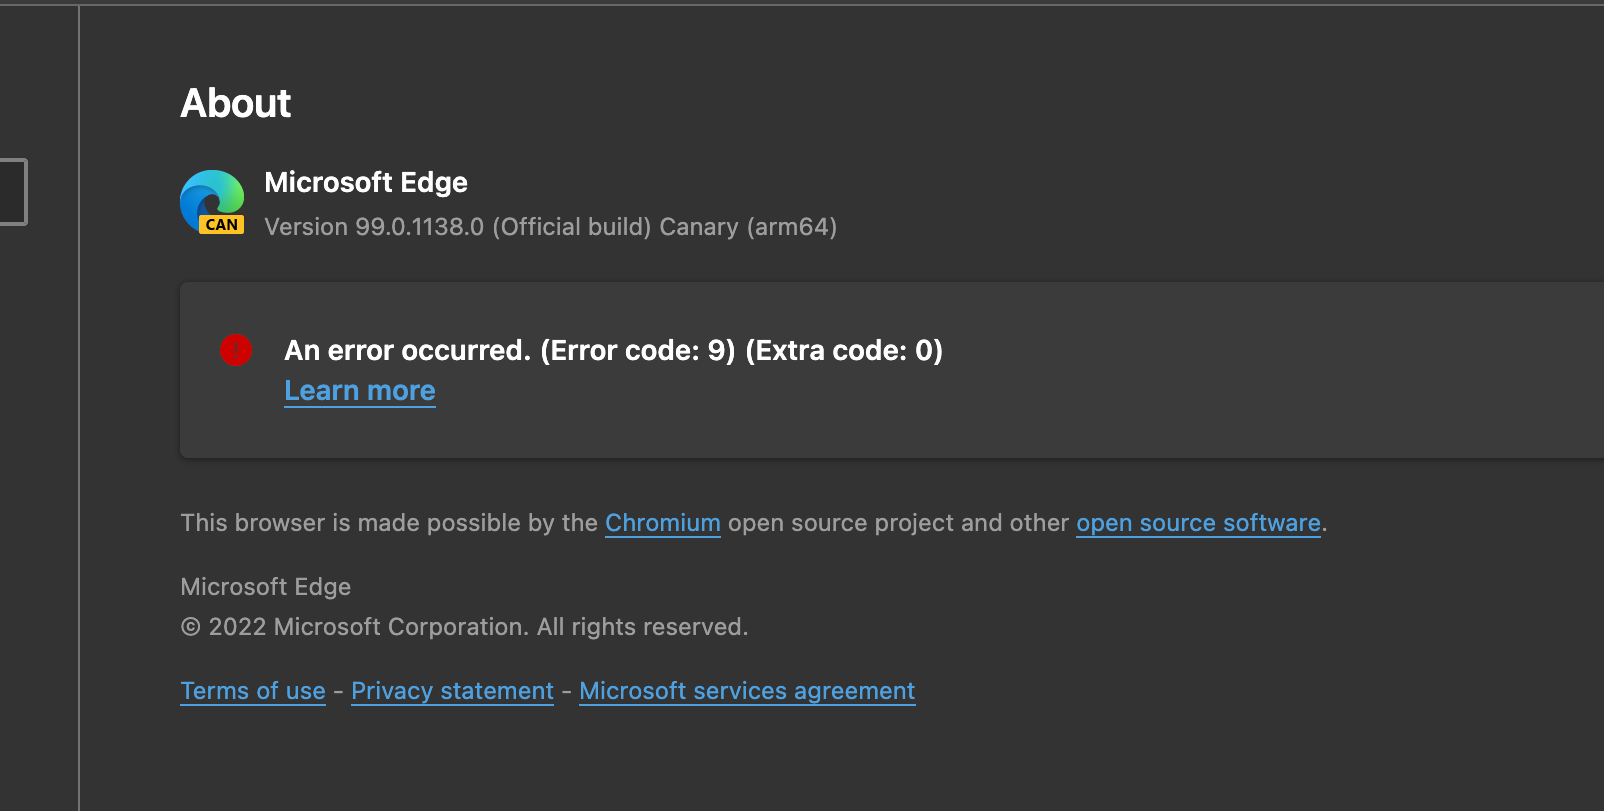Screen dimensions: 1604x811
Task: Click the 2022 Microsoft Corporation copyright line
Action: pos(464,627)
